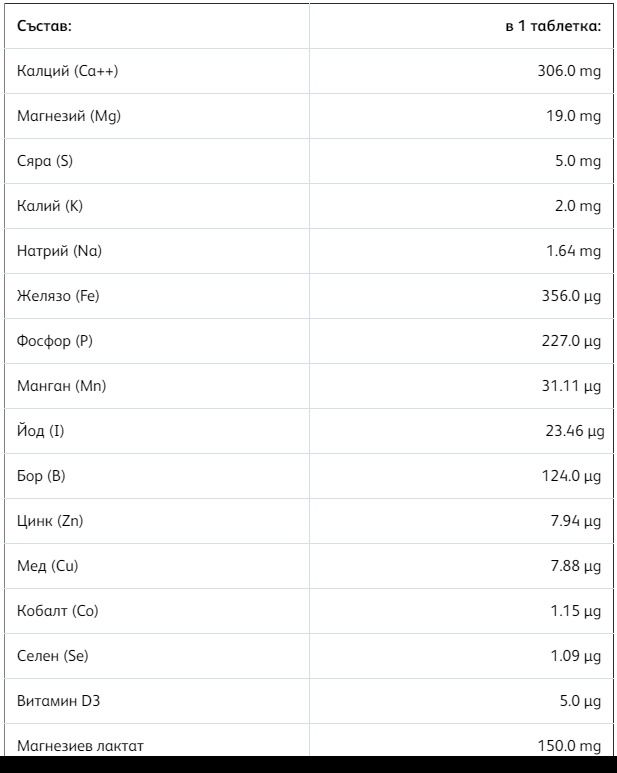Click the 23.46 µg iodine value

[571, 431]
